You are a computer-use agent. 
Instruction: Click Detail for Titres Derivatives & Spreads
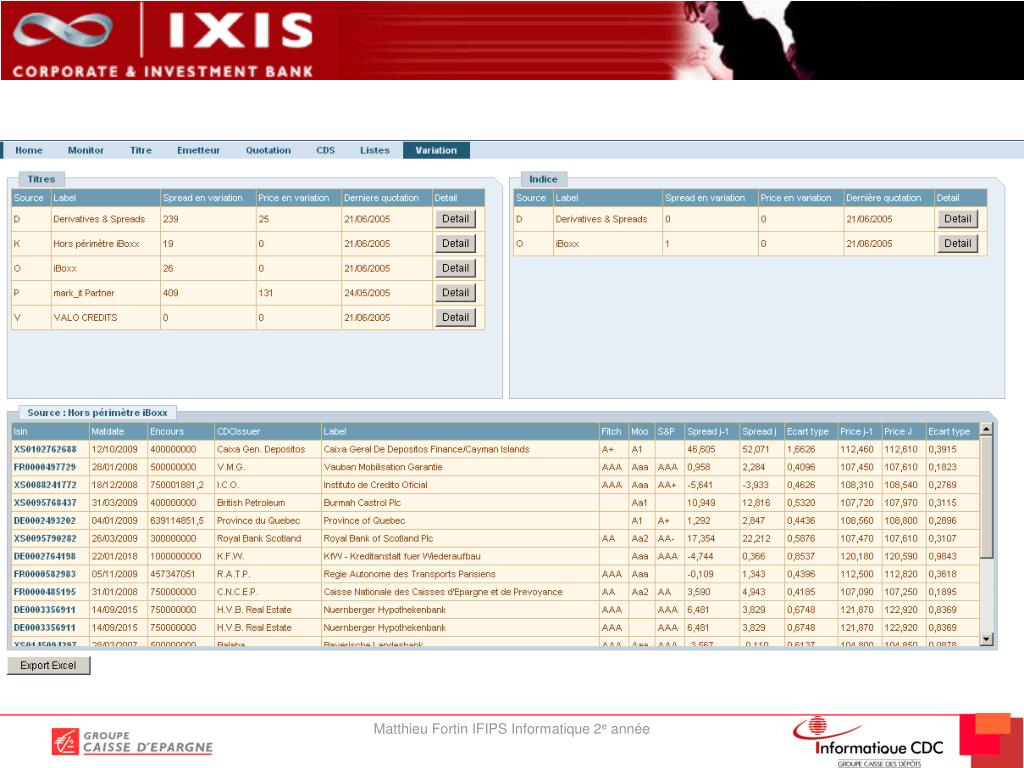pos(455,219)
